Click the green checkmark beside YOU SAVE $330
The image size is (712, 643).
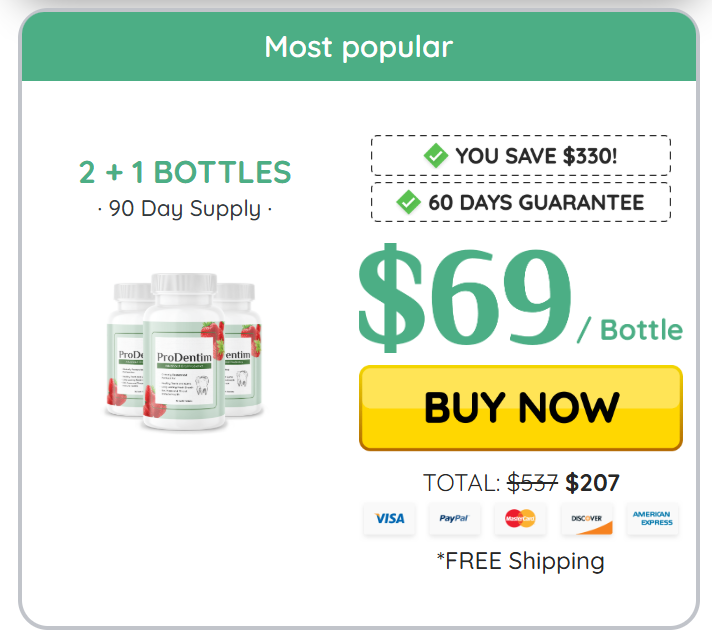[x=435, y=155]
